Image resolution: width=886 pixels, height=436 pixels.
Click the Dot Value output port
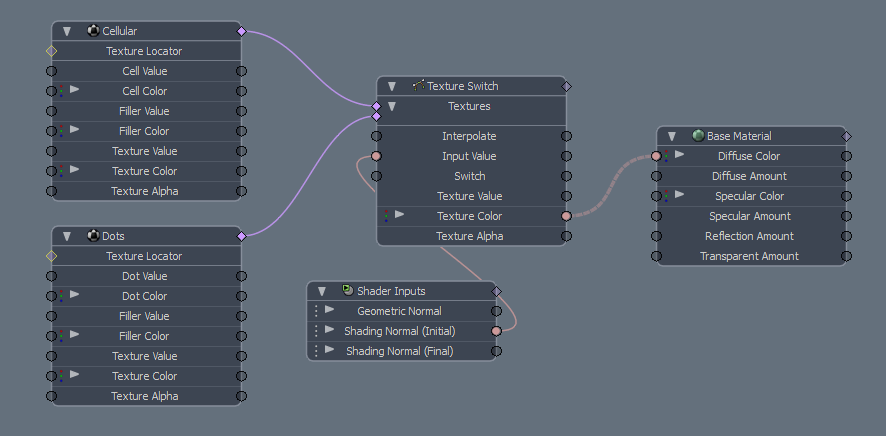(x=241, y=276)
